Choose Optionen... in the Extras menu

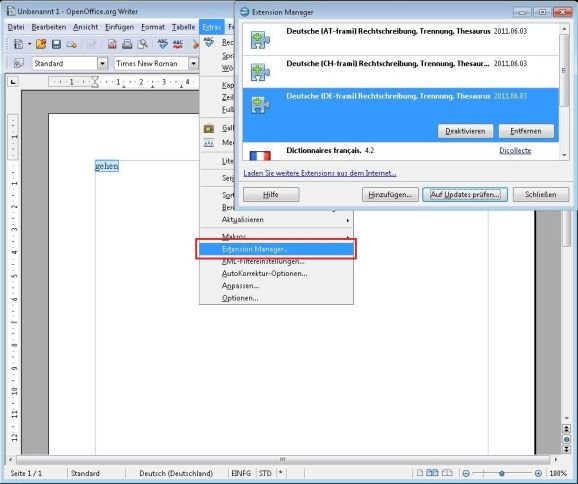(276, 298)
